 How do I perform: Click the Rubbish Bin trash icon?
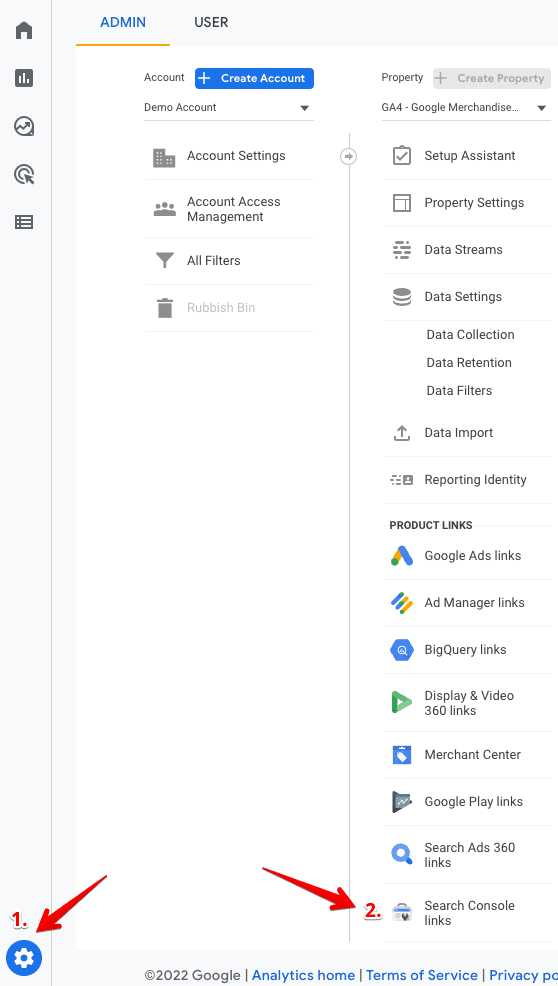tap(164, 308)
